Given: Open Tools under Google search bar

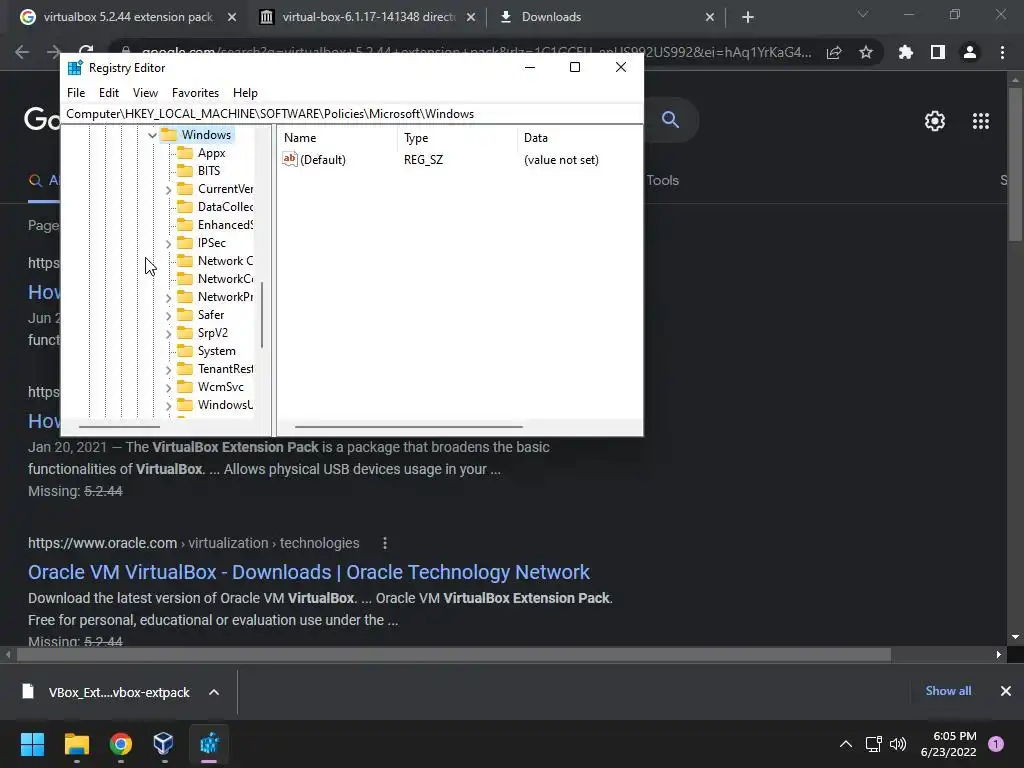Looking at the screenshot, I should [662, 180].
